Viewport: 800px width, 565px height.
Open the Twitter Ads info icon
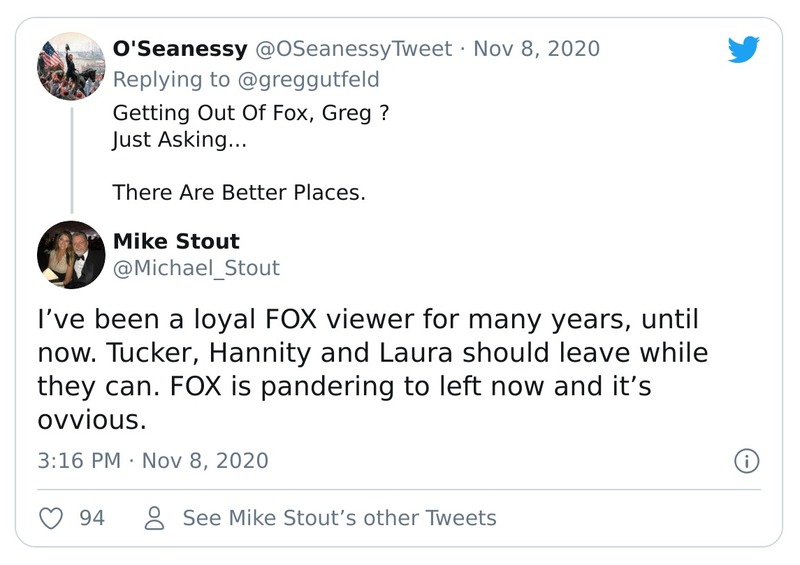[x=746, y=461]
